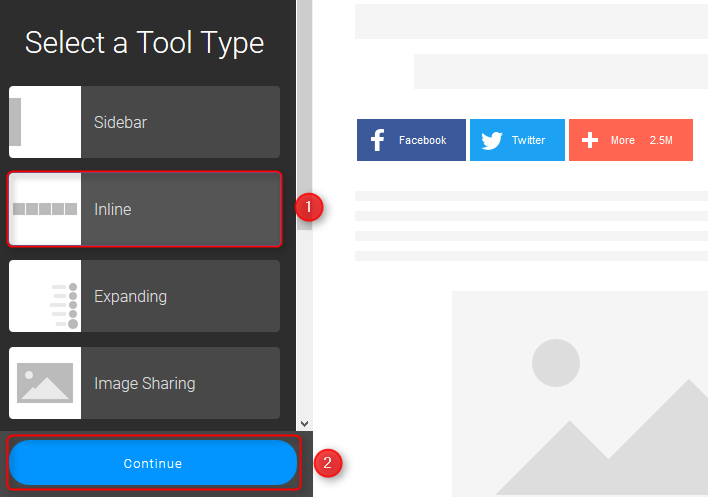
Task: Click the scrollbar down arrow
Action: [x=304, y=424]
